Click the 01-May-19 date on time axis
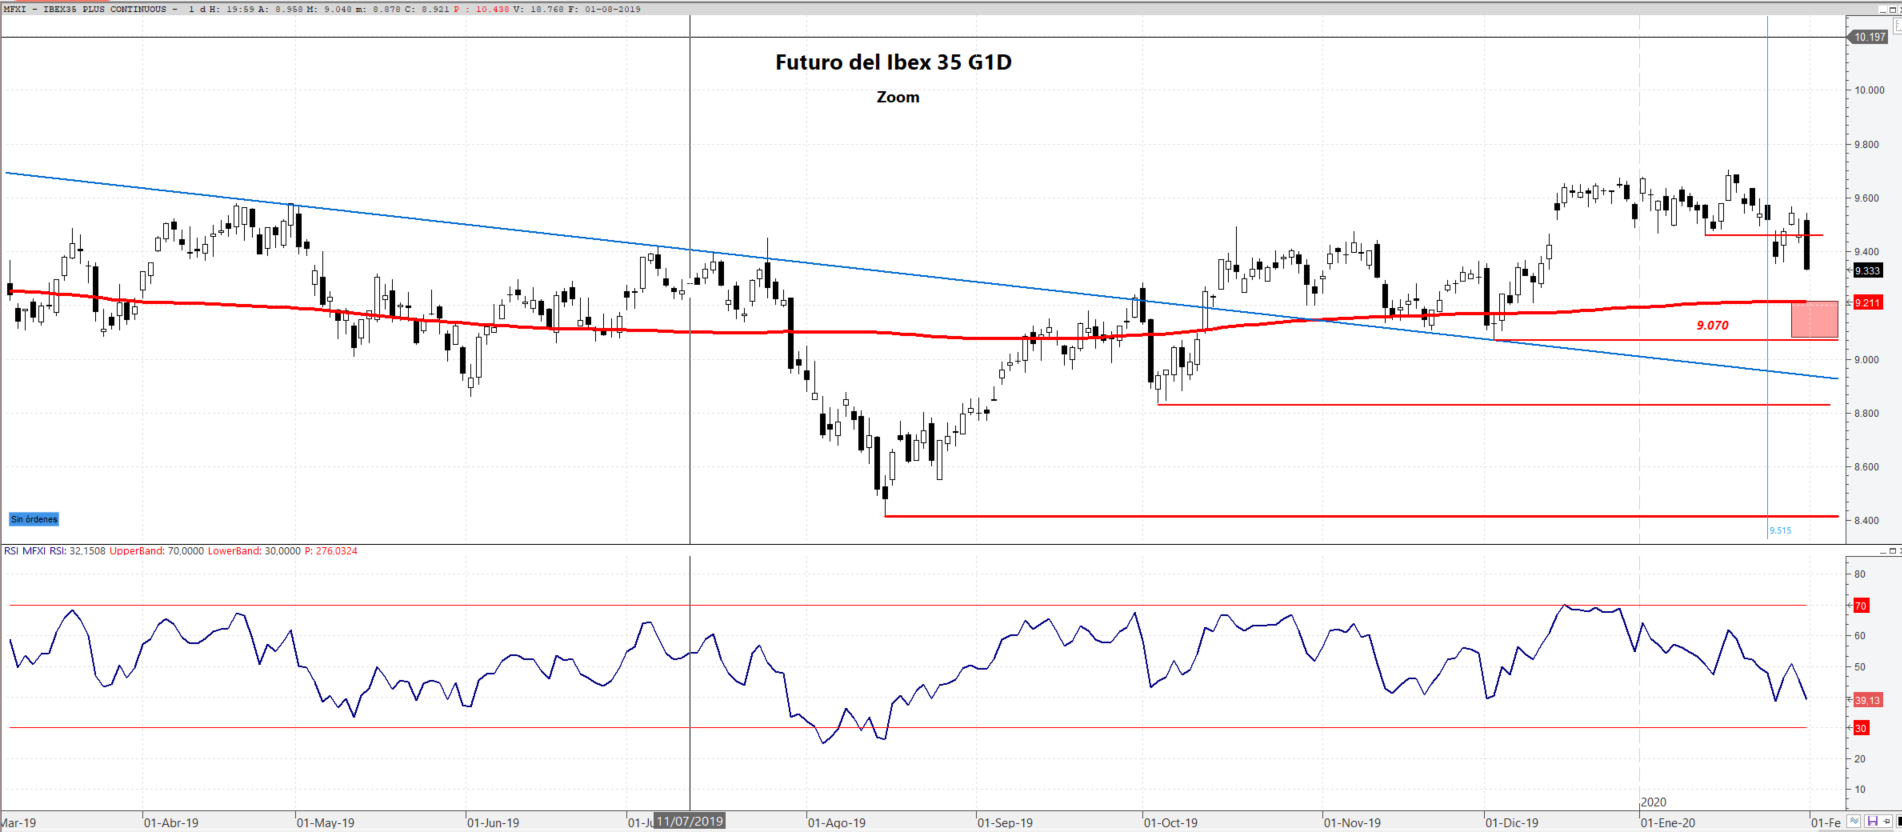 (326, 823)
